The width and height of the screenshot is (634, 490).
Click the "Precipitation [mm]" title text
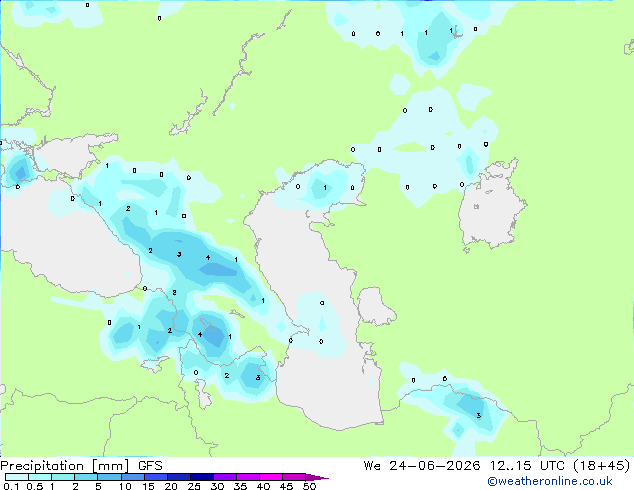(x=65, y=466)
